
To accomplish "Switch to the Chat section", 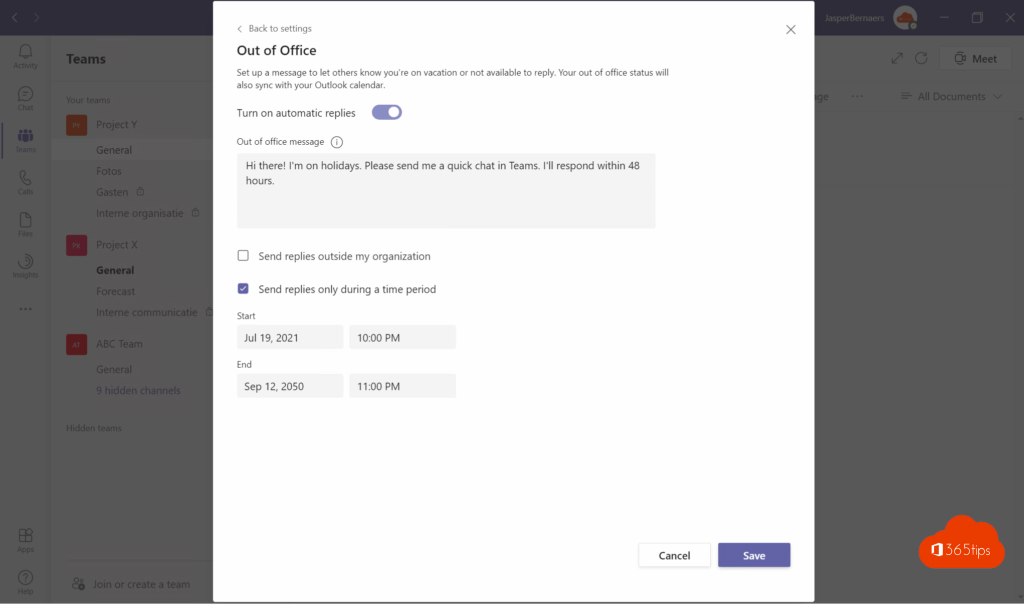I will (25, 97).
